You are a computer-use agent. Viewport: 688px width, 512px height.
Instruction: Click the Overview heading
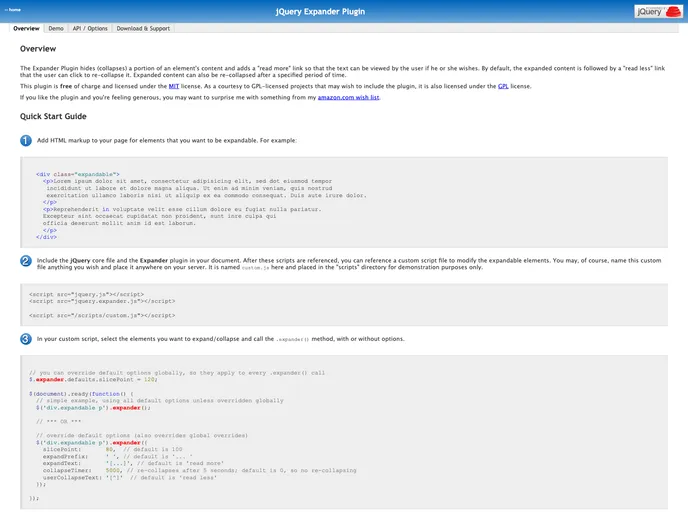pos(38,49)
